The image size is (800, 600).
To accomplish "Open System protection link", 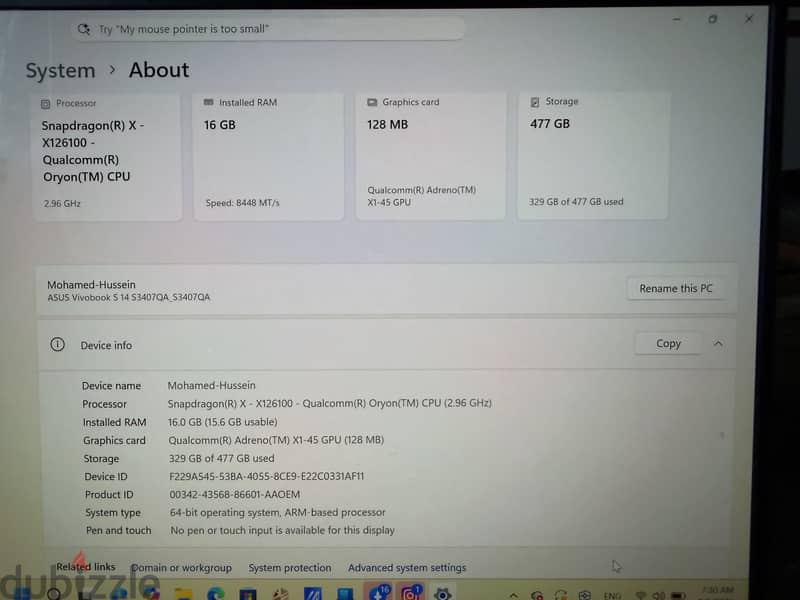I will (290, 567).
